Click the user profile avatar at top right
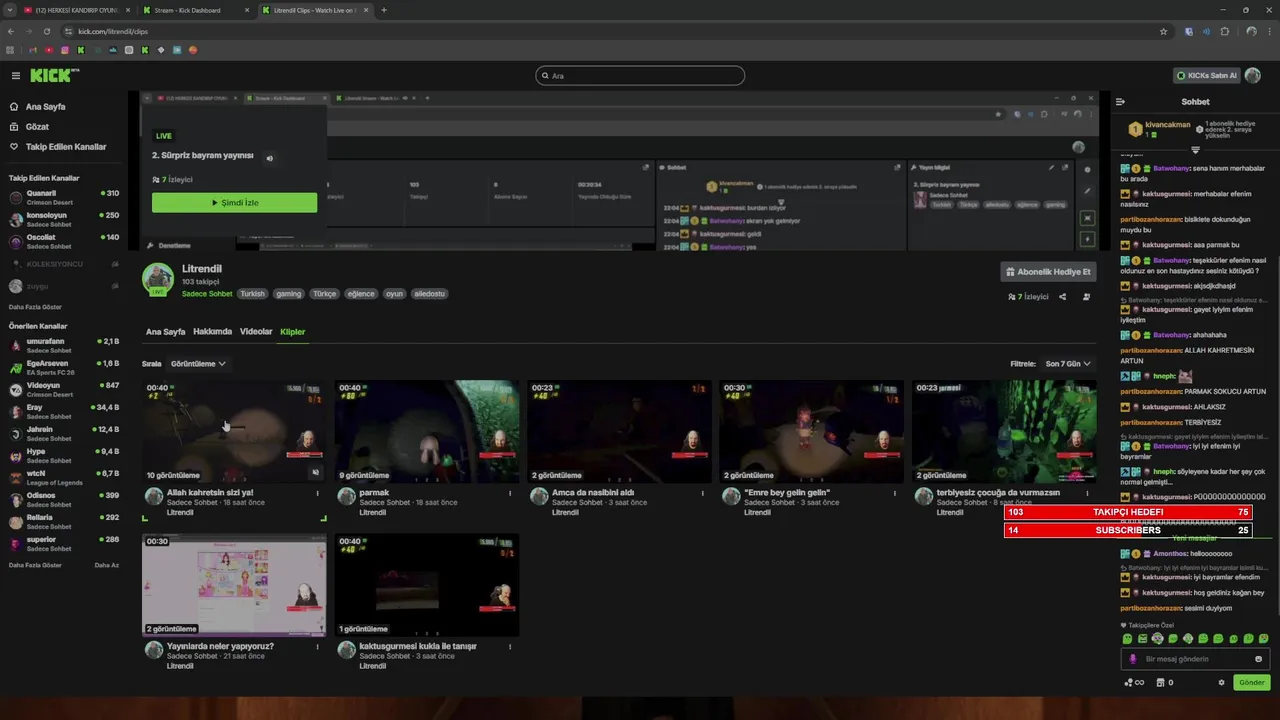Viewport: 1280px width, 720px height. tap(1253, 75)
